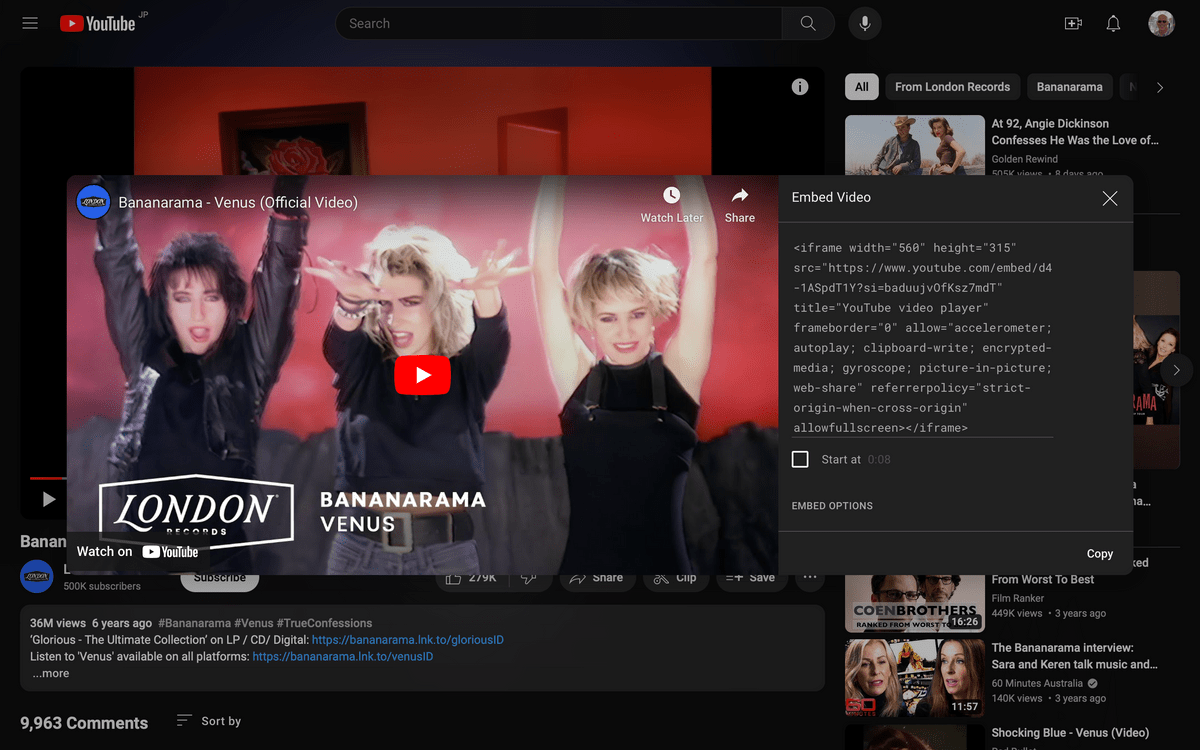The height and width of the screenshot is (750, 1200).
Task: Expand the description with ...more
Action: [50, 674]
